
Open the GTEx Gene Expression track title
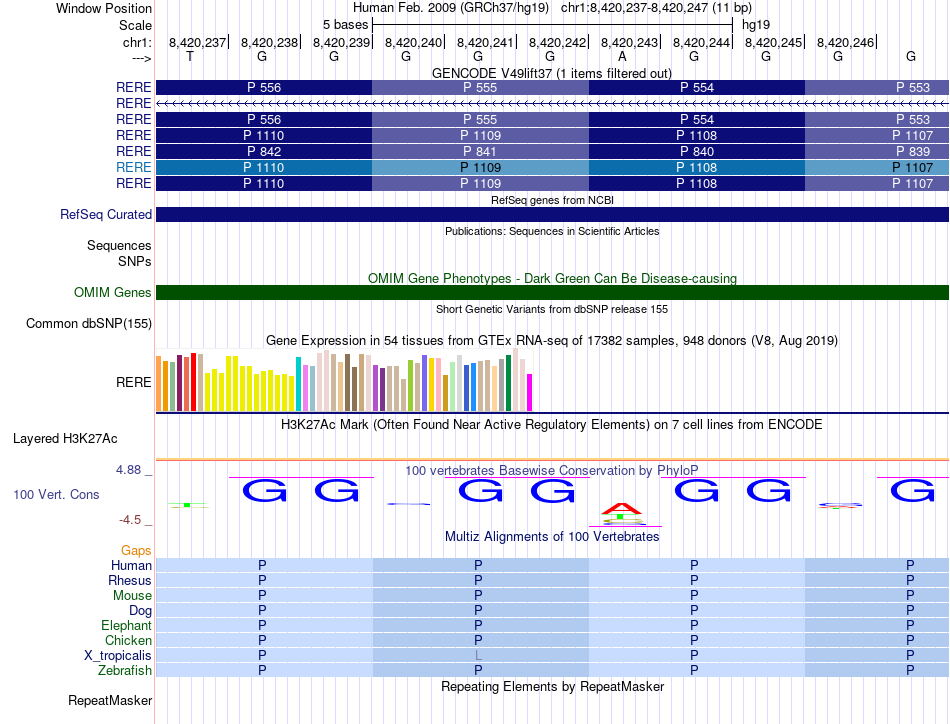552,340
